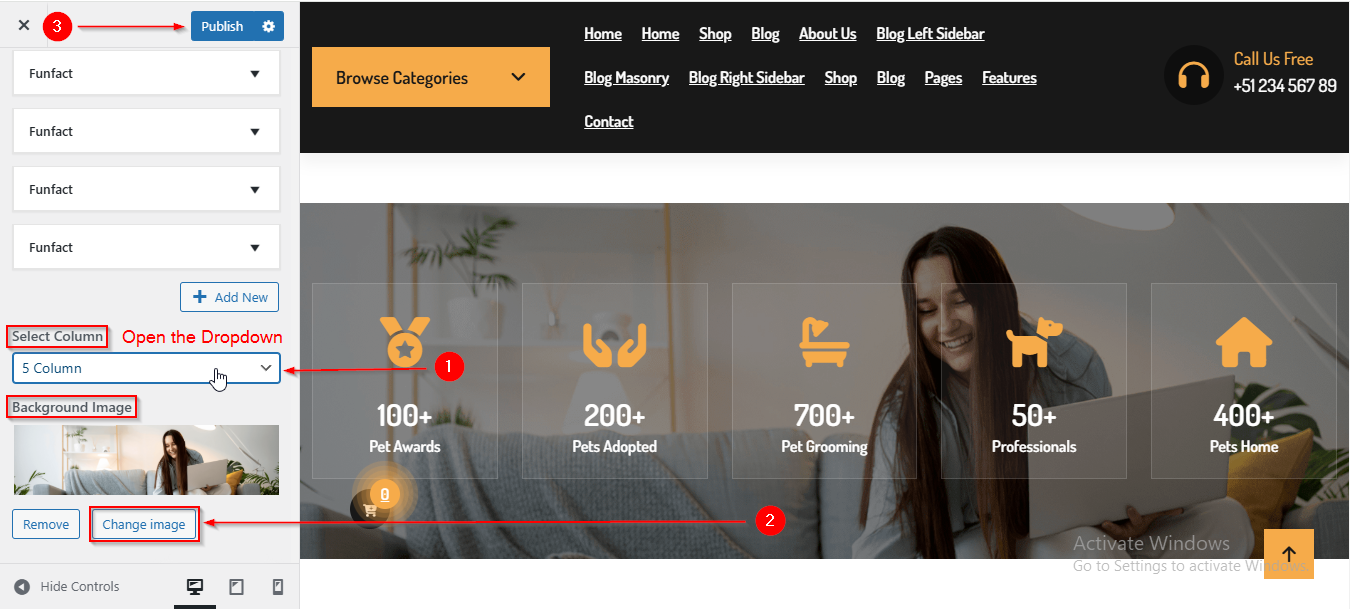Click the house Pets Home icon
This screenshot has width=1350, height=609.
click(x=1244, y=343)
